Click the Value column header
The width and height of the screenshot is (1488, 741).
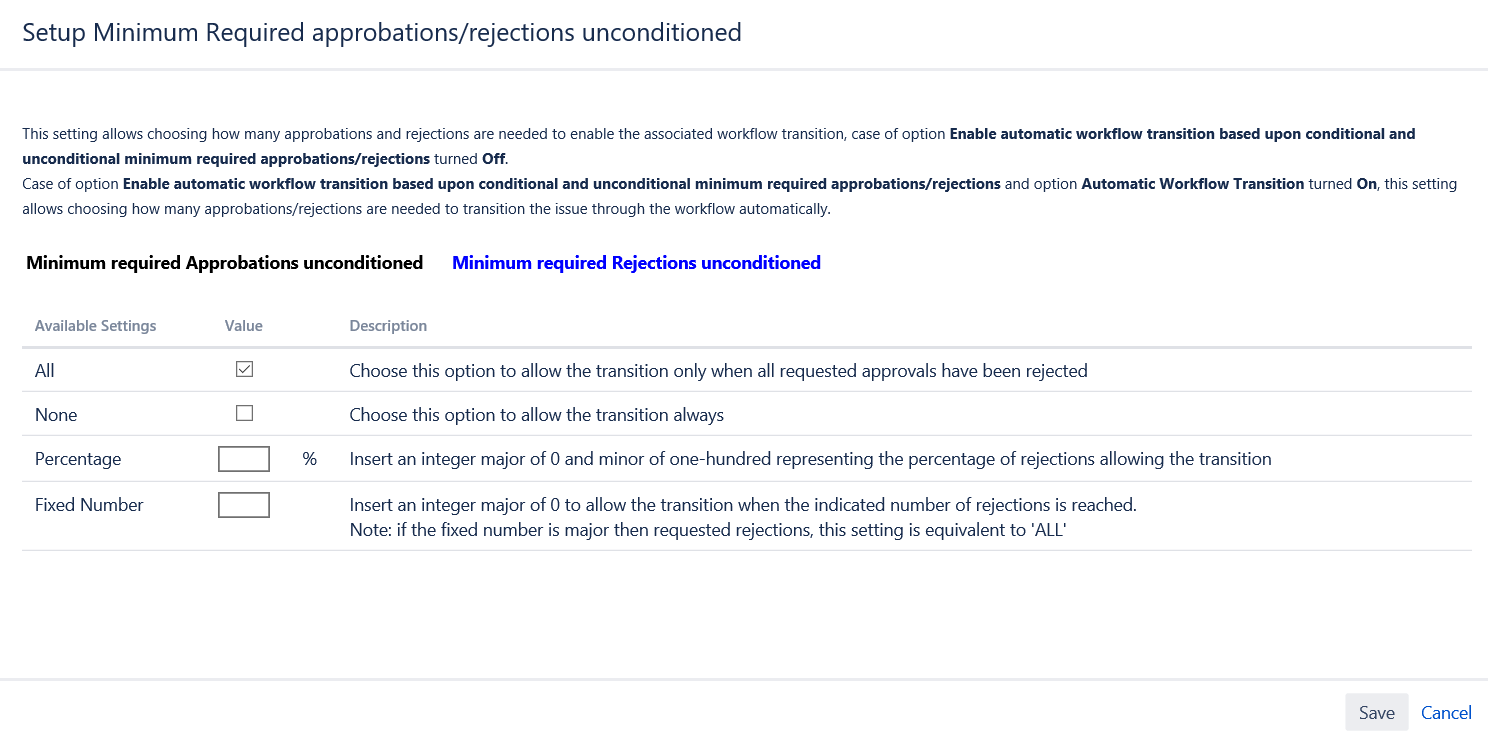point(244,326)
